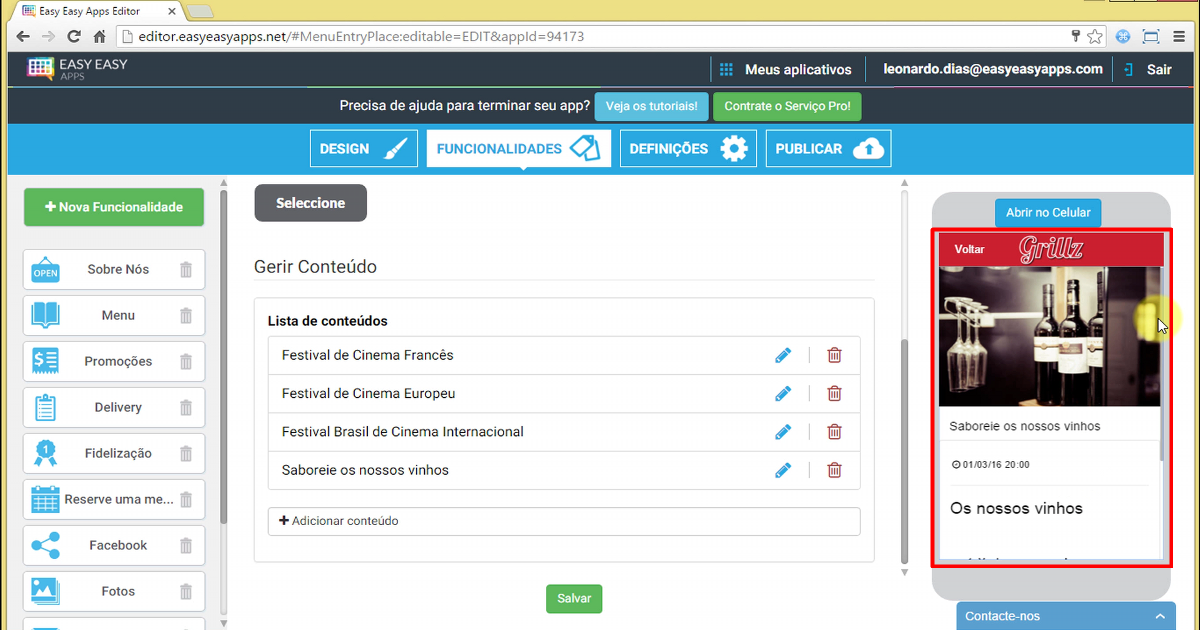This screenshot has height=630, width=1200.
Task: Open the Meus aplicativos grid menu
Action: pos(727,70)
